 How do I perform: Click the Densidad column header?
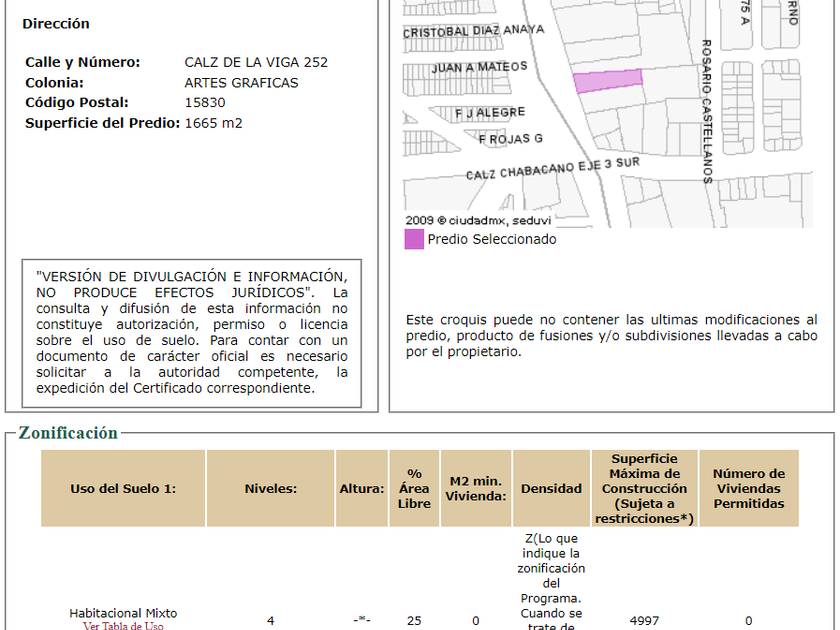(551, 489)
